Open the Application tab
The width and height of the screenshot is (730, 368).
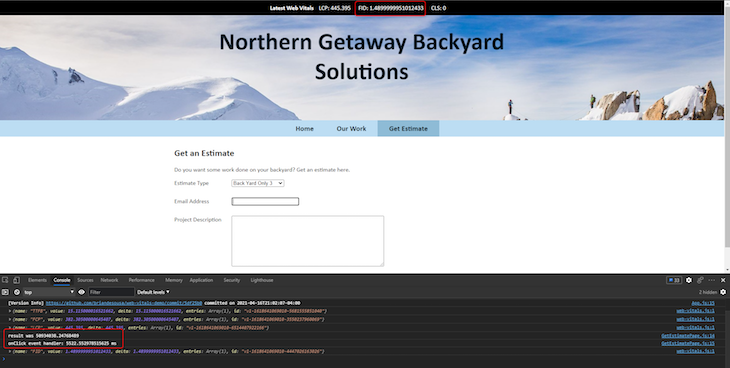[x=201, y=280]
